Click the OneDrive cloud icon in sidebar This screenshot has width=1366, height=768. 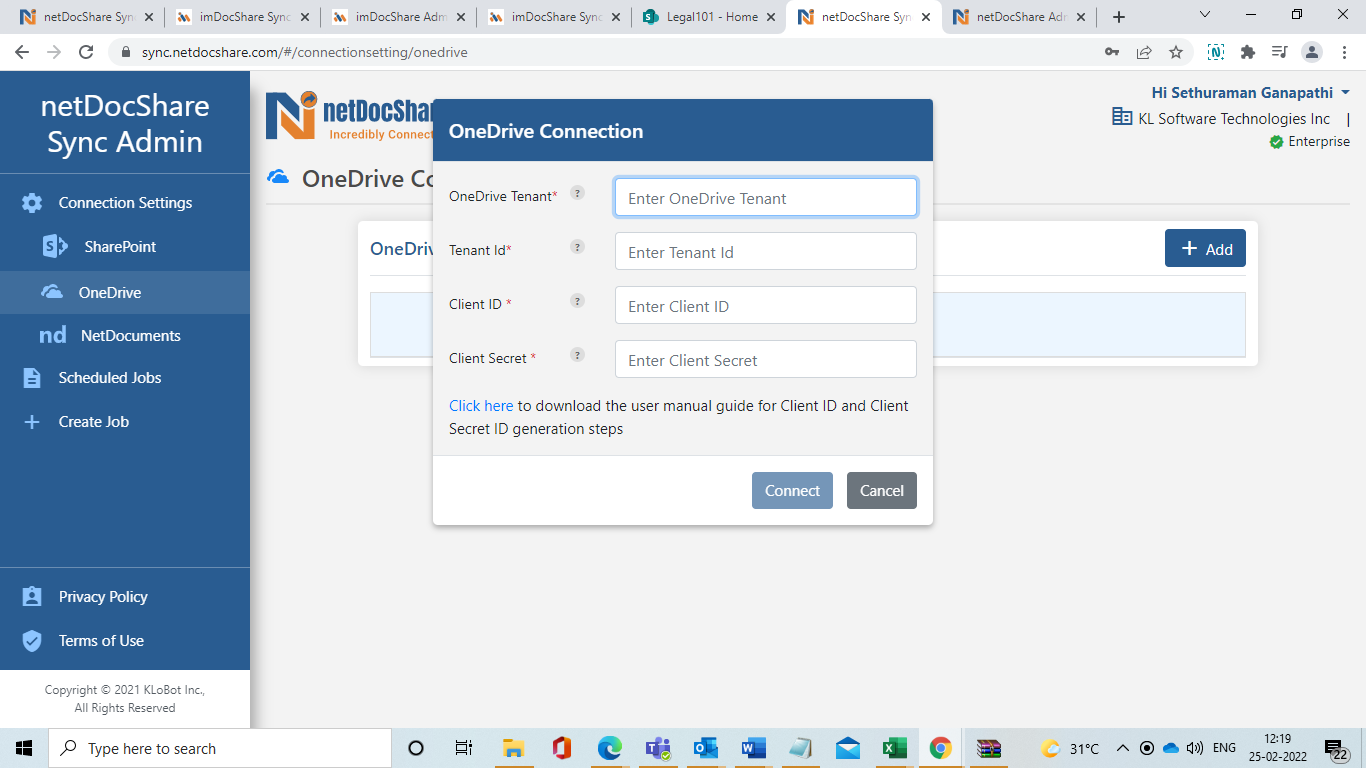pos(52,292)
